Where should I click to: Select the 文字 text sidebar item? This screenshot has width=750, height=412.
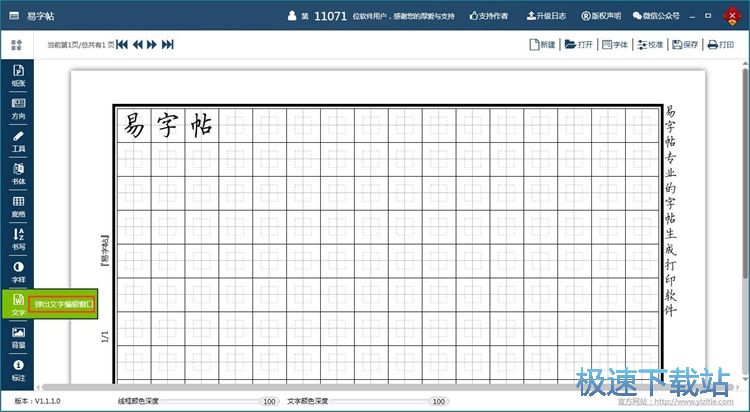click(18, 303)
